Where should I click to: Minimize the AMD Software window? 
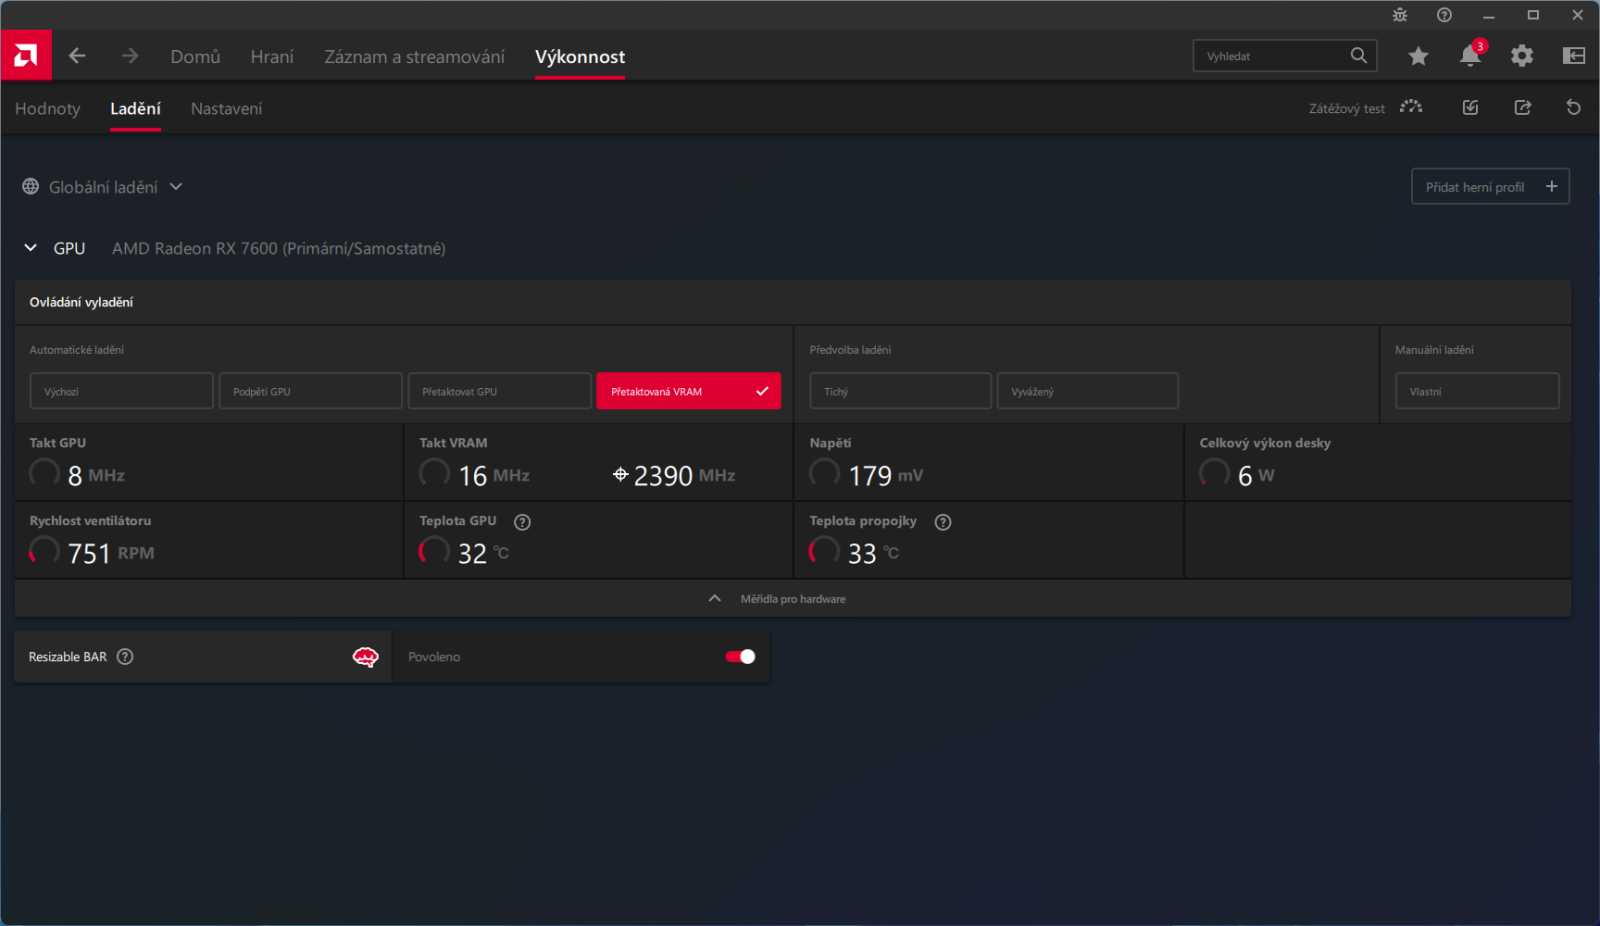pyautogui.click(x=1489, y=15)
